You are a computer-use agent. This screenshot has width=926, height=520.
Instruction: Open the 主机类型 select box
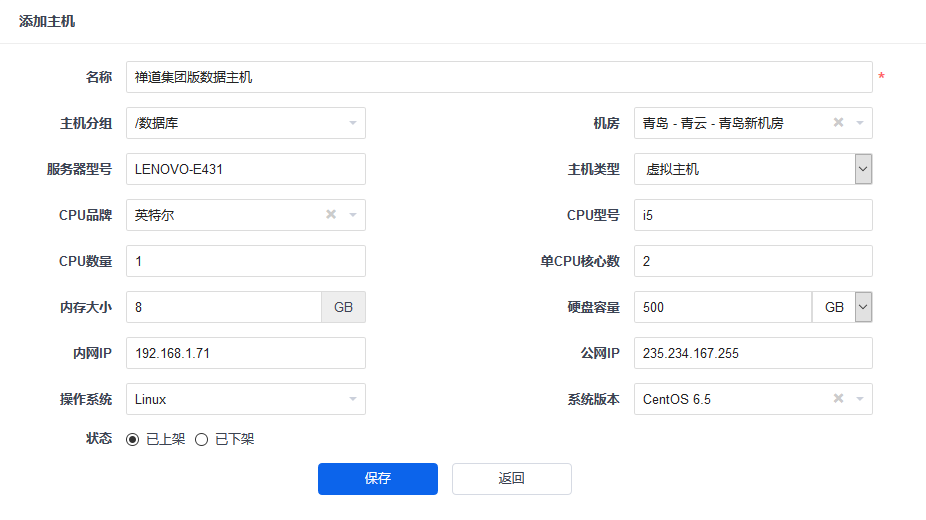click(753, 169)
